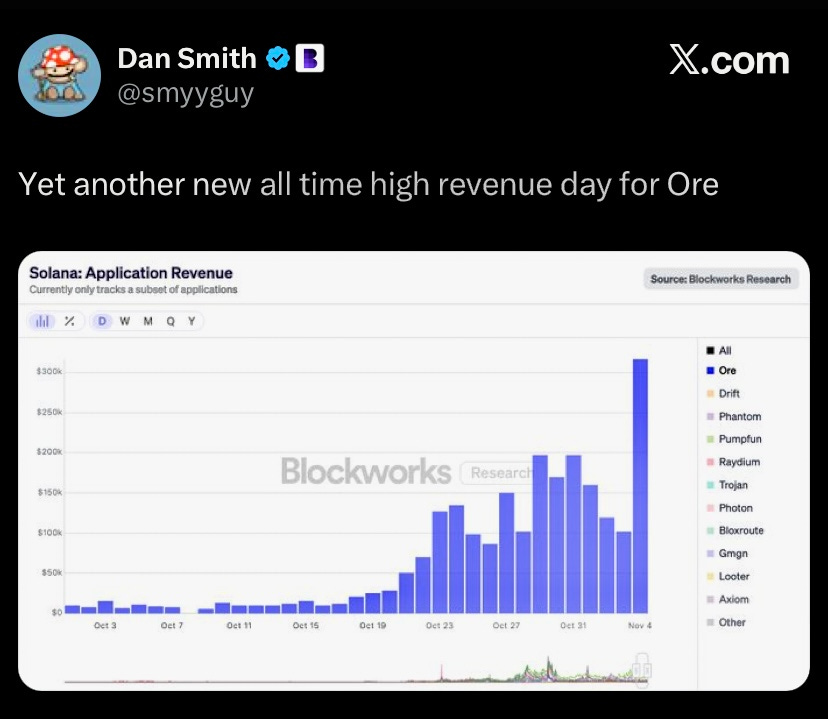This screenshot has height=719, width=828.
Task: Click the Source: Blockworks Research button
Action: 721,279
